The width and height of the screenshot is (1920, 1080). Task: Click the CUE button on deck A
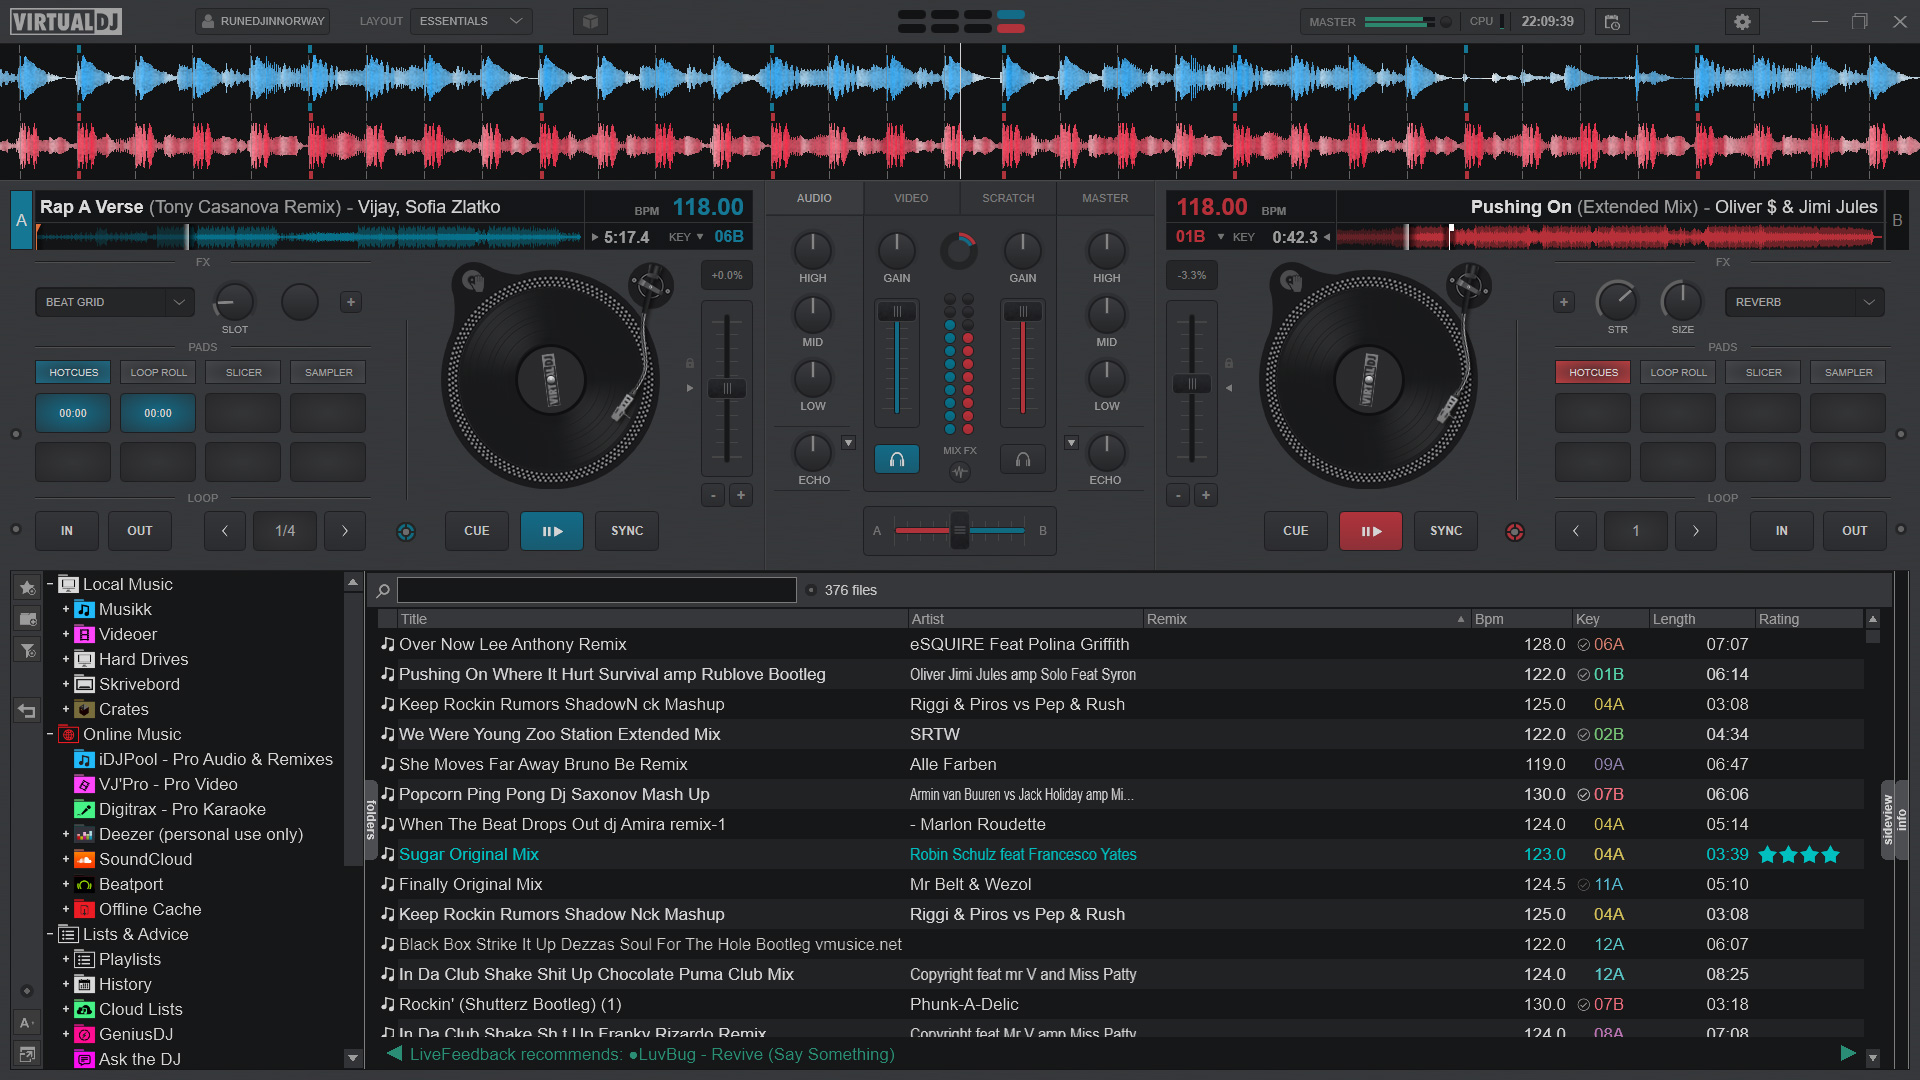tap(477, 530)
